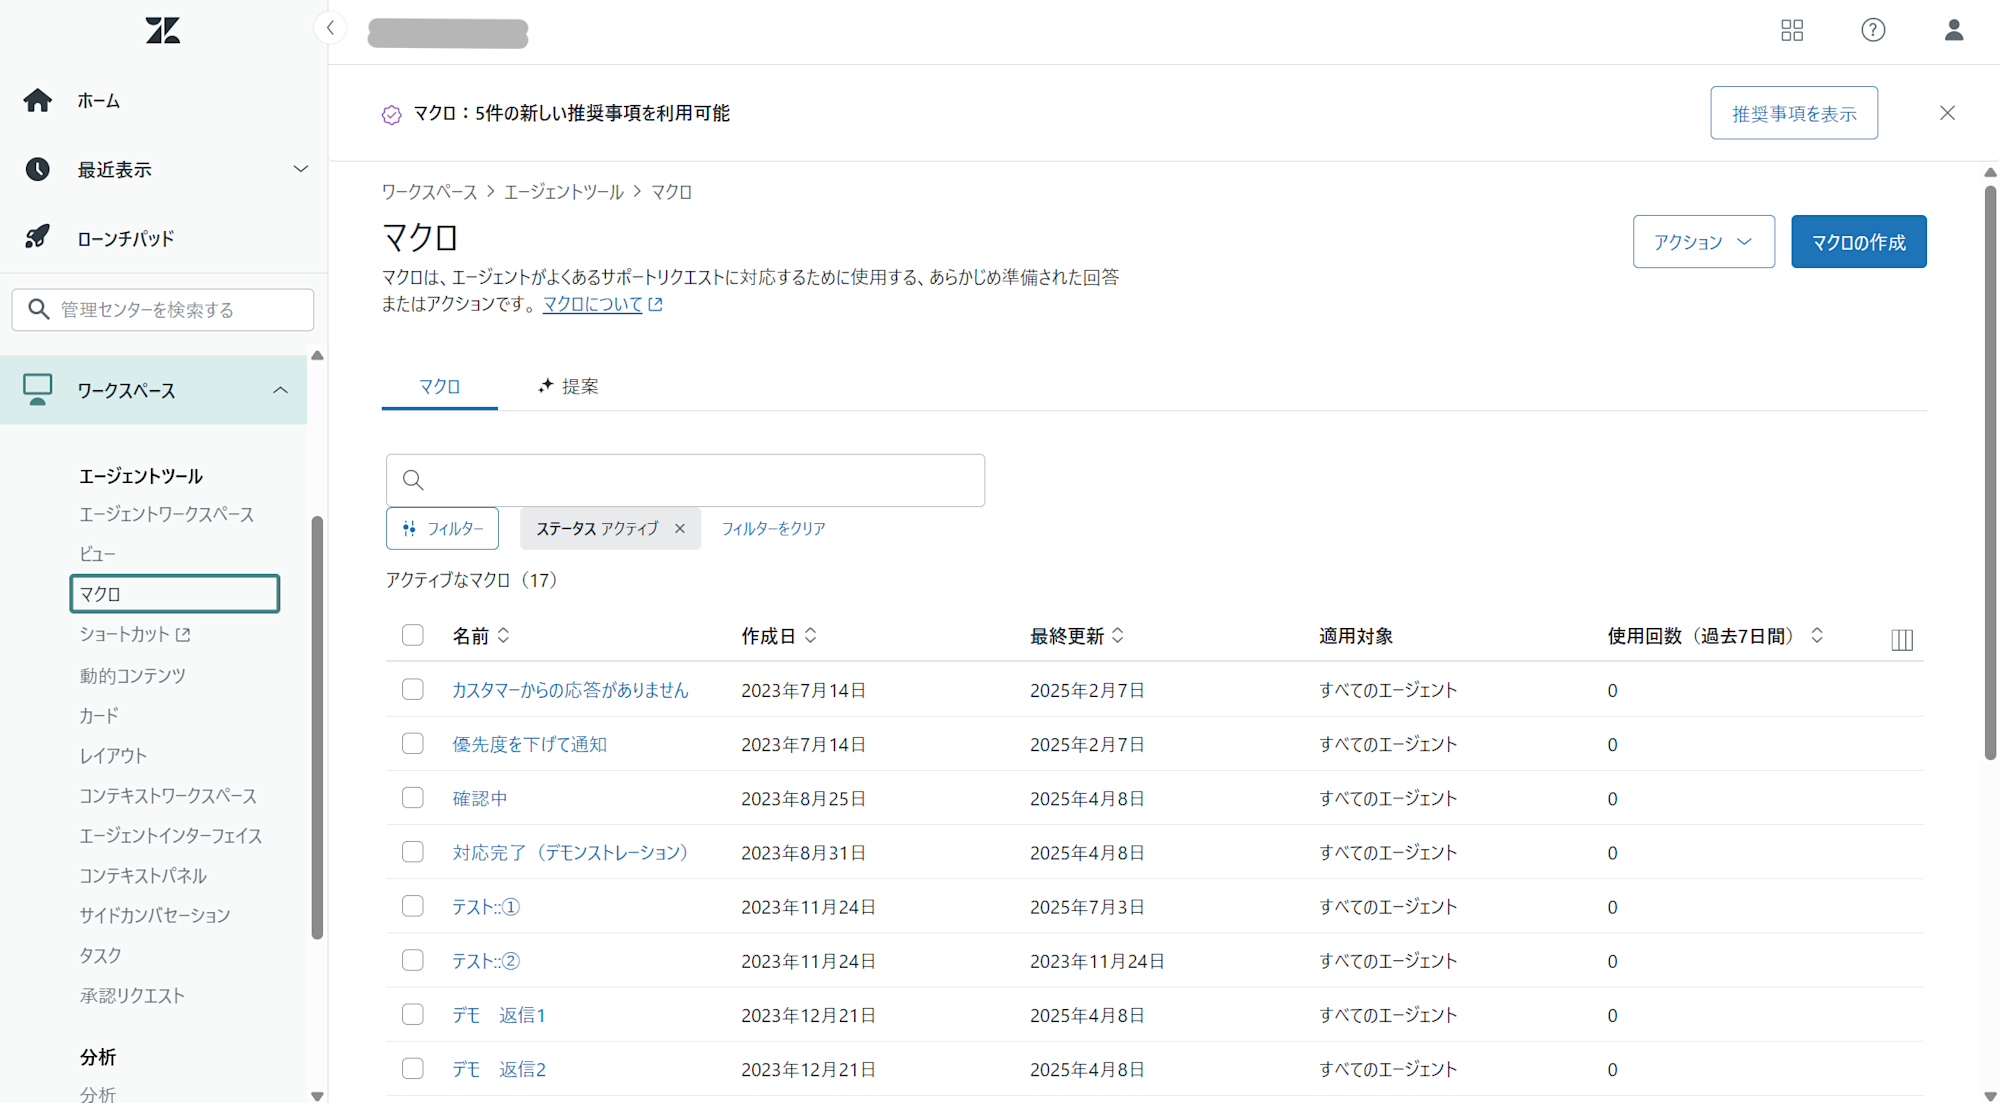
Task: Check the select-all macros checkbox
Action: [413, 636]
